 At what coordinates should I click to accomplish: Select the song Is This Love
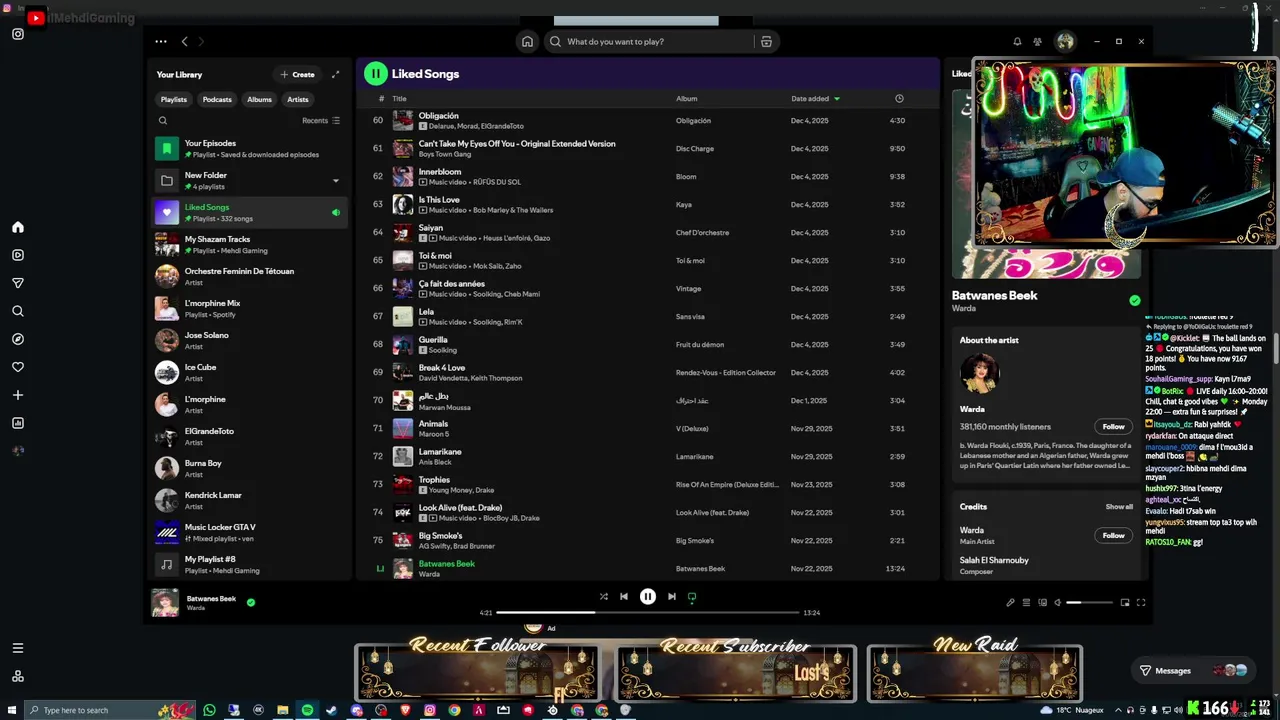tap(438, 200)
